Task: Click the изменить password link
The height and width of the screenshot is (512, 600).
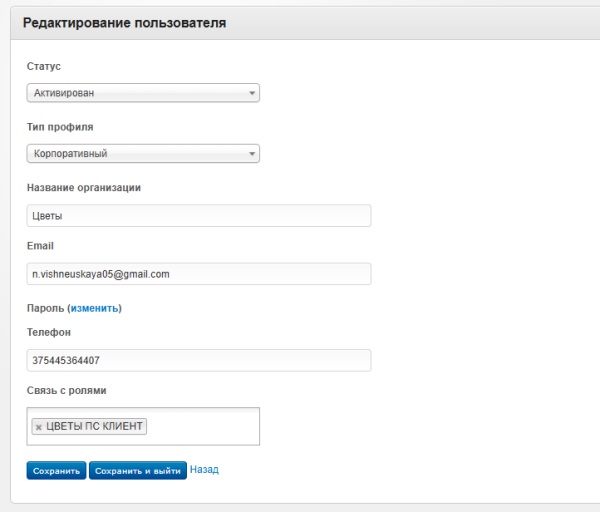Action: pos(95,308)
